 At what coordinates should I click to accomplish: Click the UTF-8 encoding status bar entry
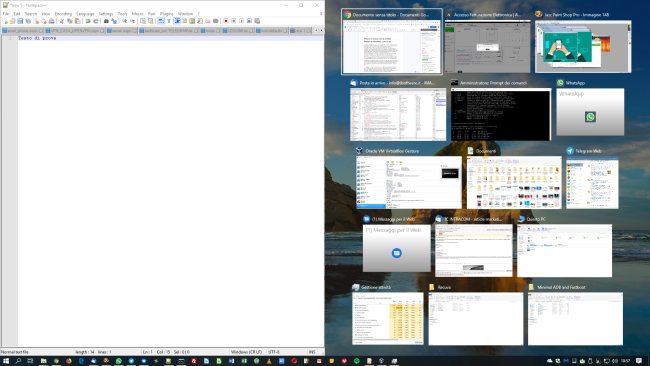pyautogui.click(x=274, y=352)
